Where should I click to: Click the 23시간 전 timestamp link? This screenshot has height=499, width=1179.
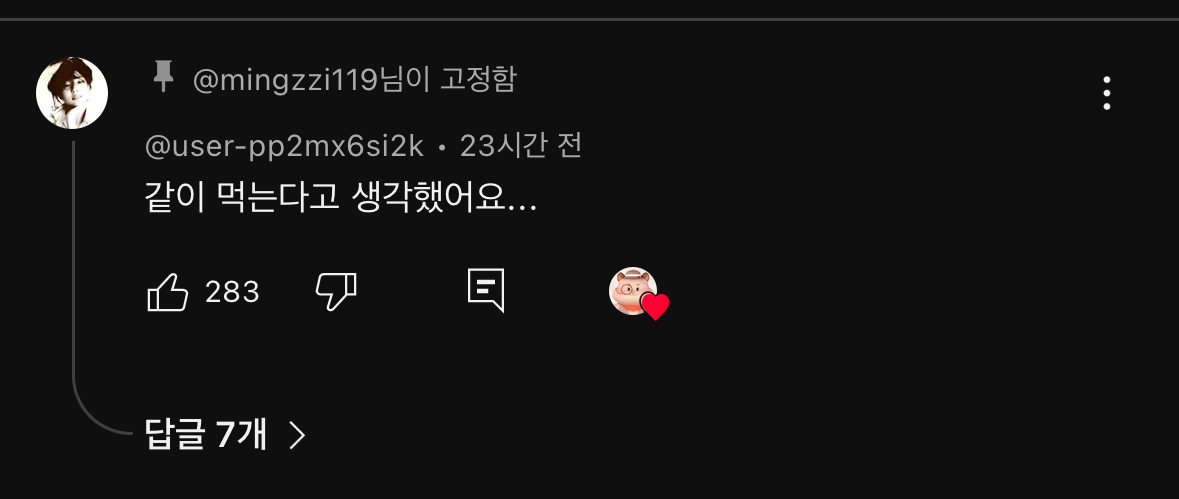coord(521,146)
